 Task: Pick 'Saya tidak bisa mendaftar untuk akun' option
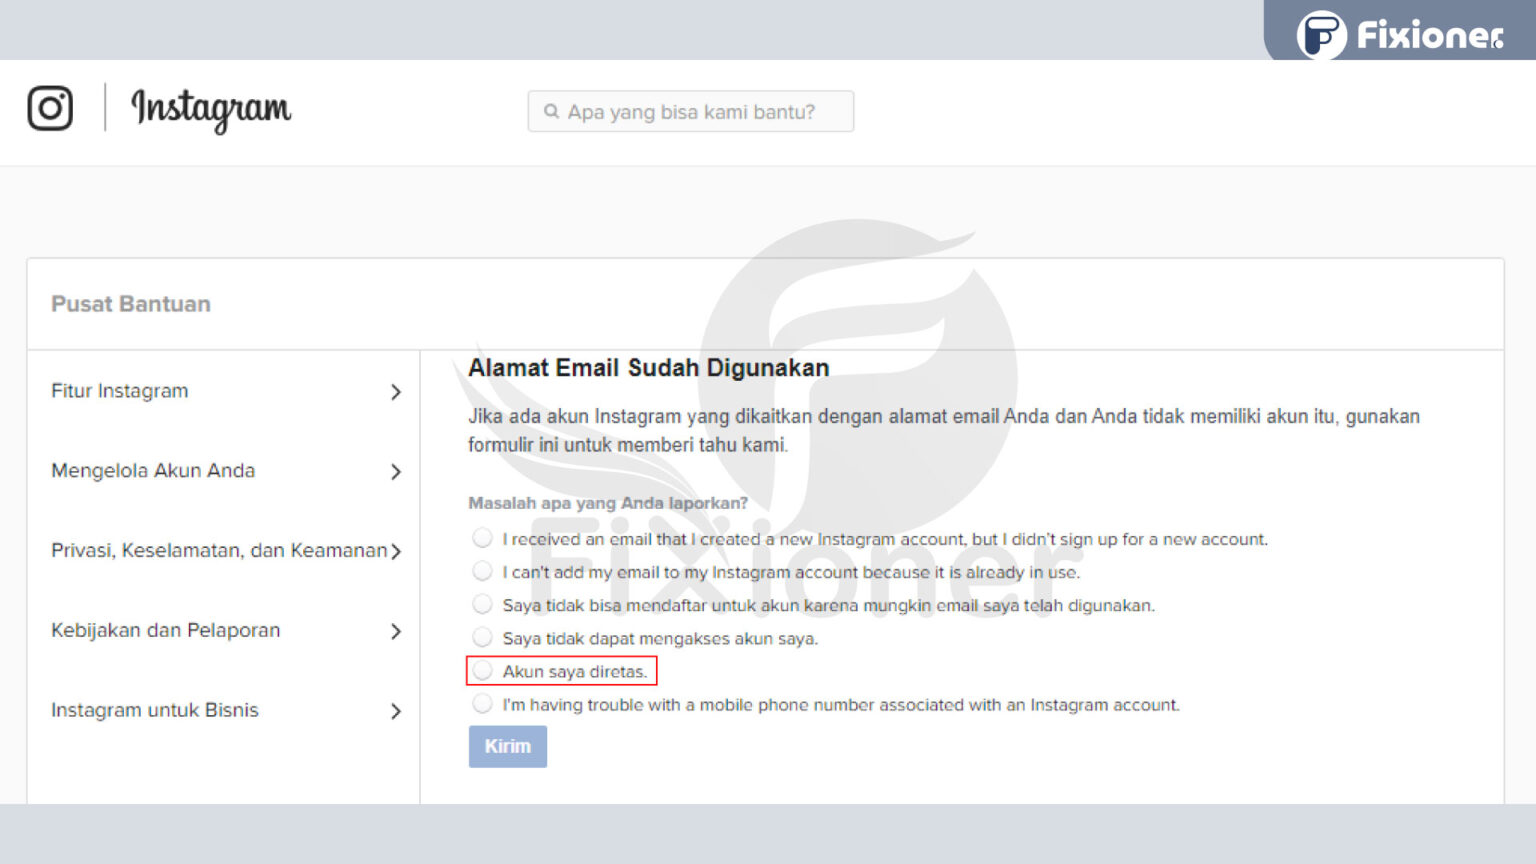coord(483,604)
